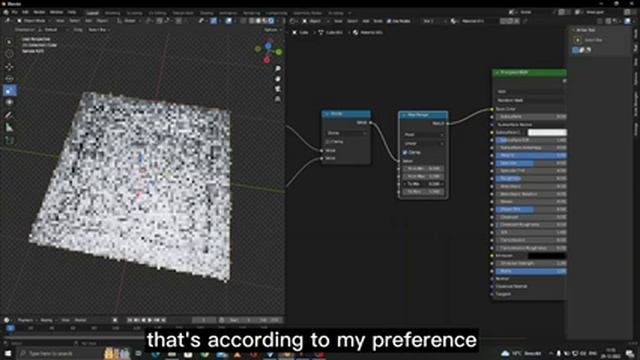
Task: Switch to solid viewport shading
Action: coord(258,21)
